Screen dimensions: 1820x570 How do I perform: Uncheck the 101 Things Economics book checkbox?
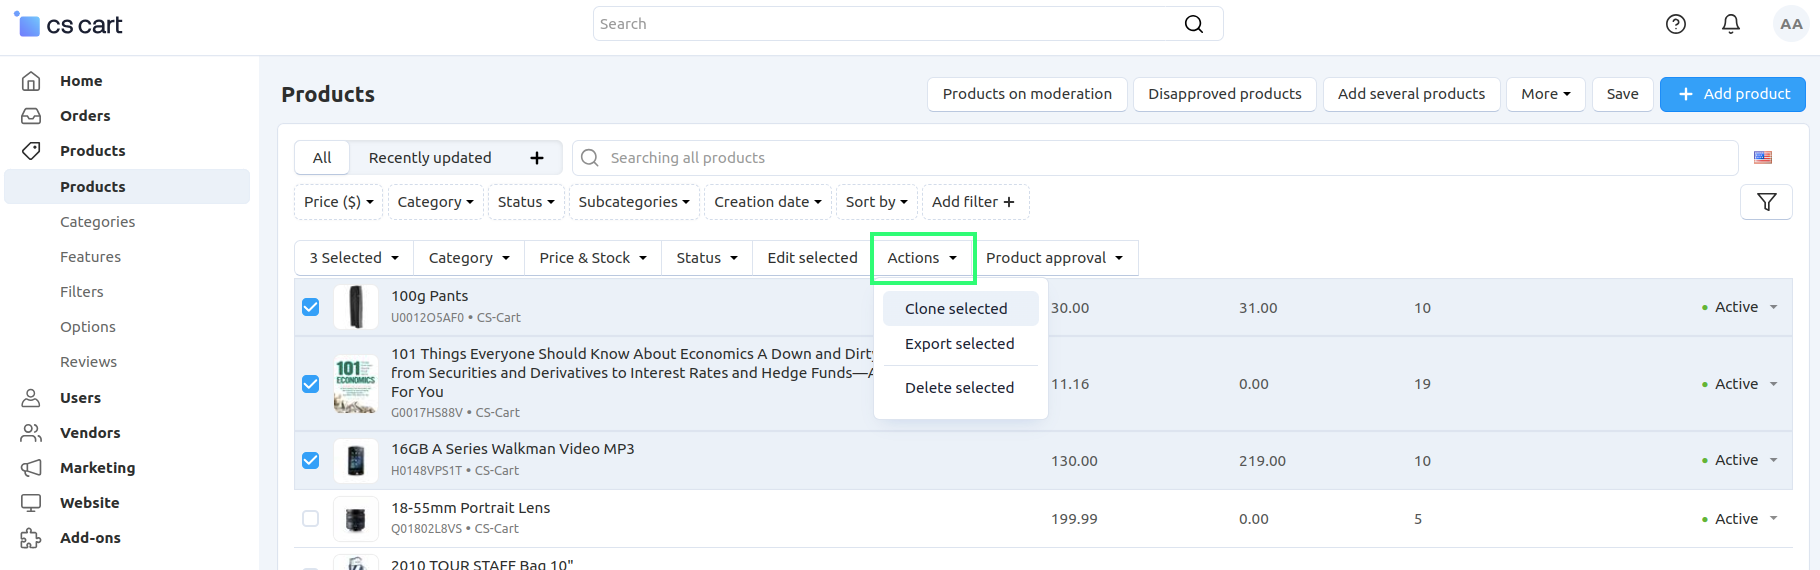coord(311,384)
